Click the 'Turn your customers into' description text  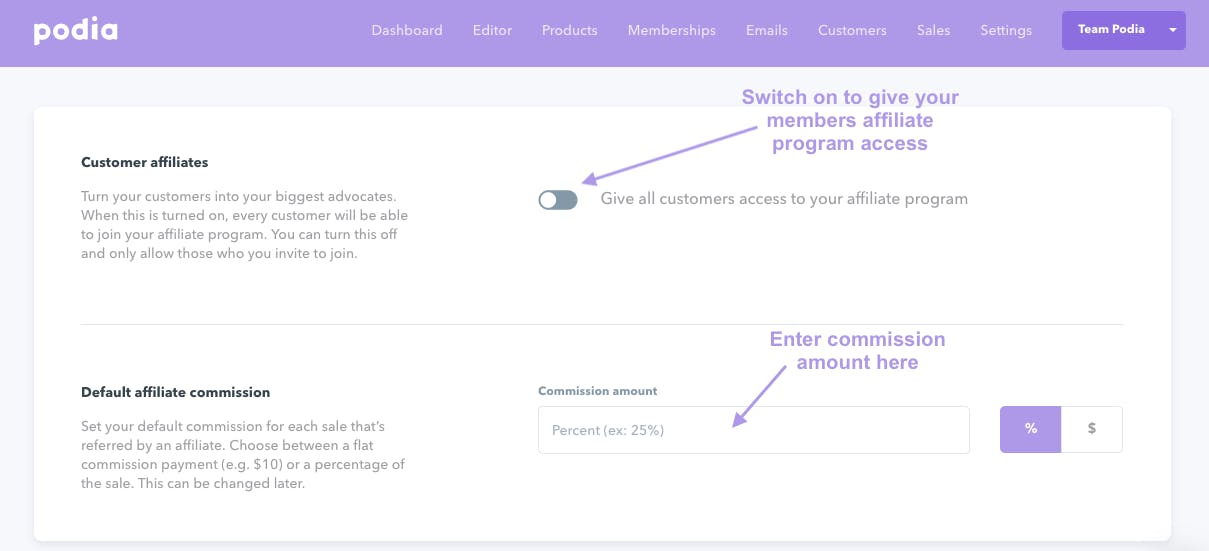[x=245, y=225]
